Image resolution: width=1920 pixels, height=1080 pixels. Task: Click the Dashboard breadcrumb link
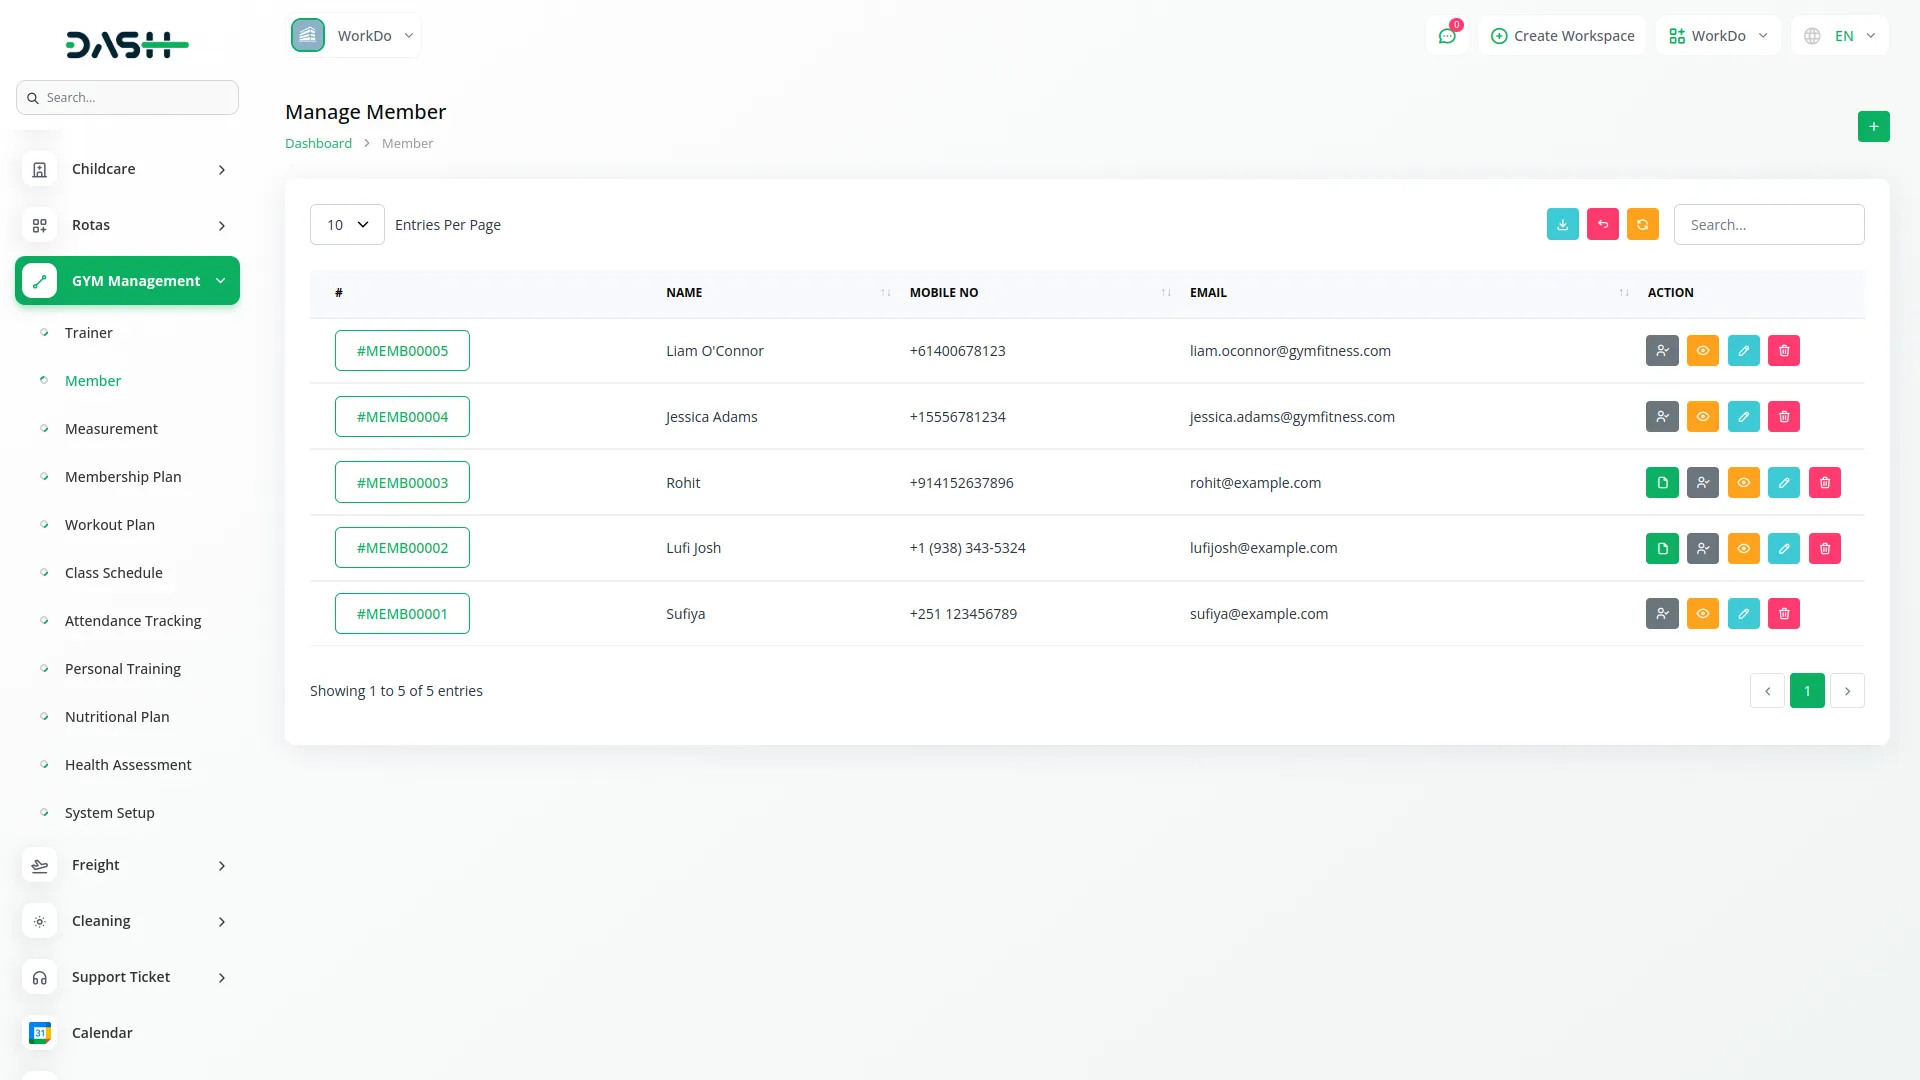click(318, 144)
